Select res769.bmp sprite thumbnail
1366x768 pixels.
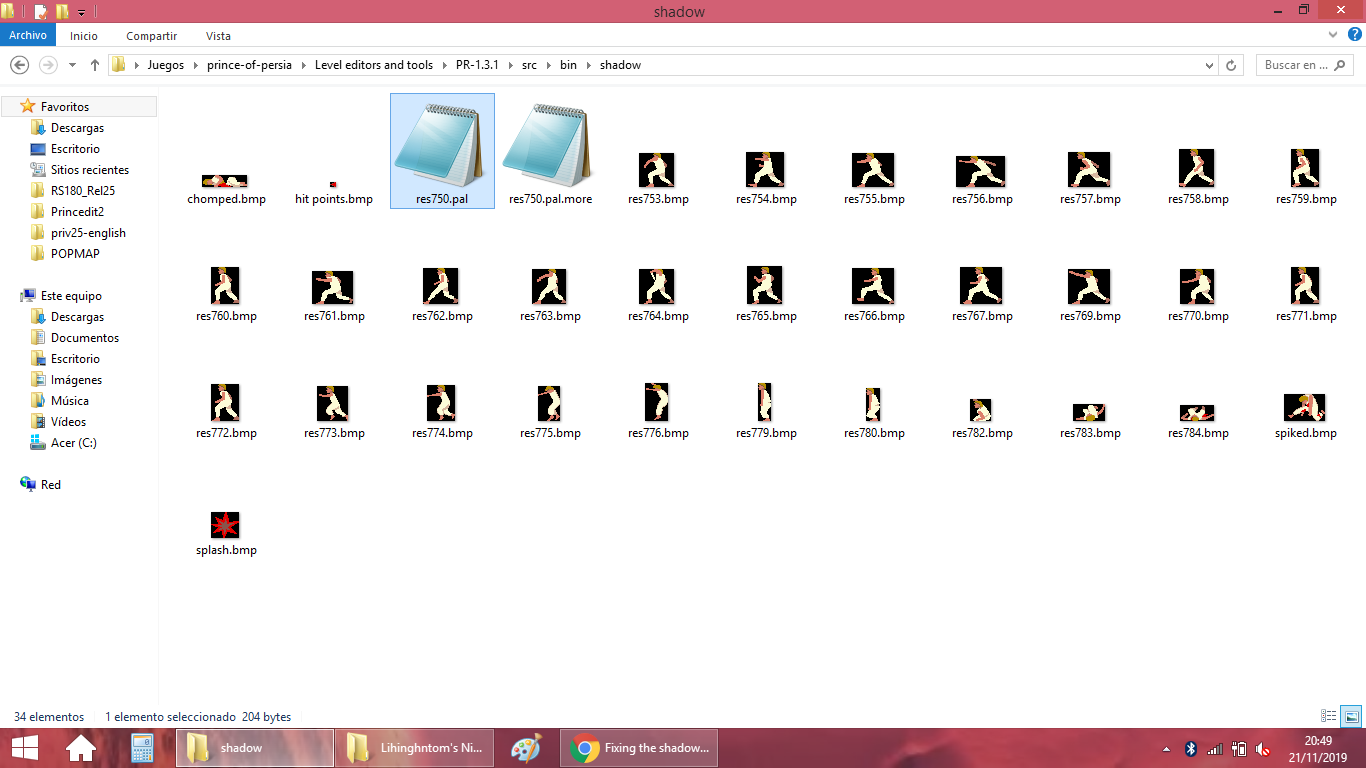pos(1089,287)
